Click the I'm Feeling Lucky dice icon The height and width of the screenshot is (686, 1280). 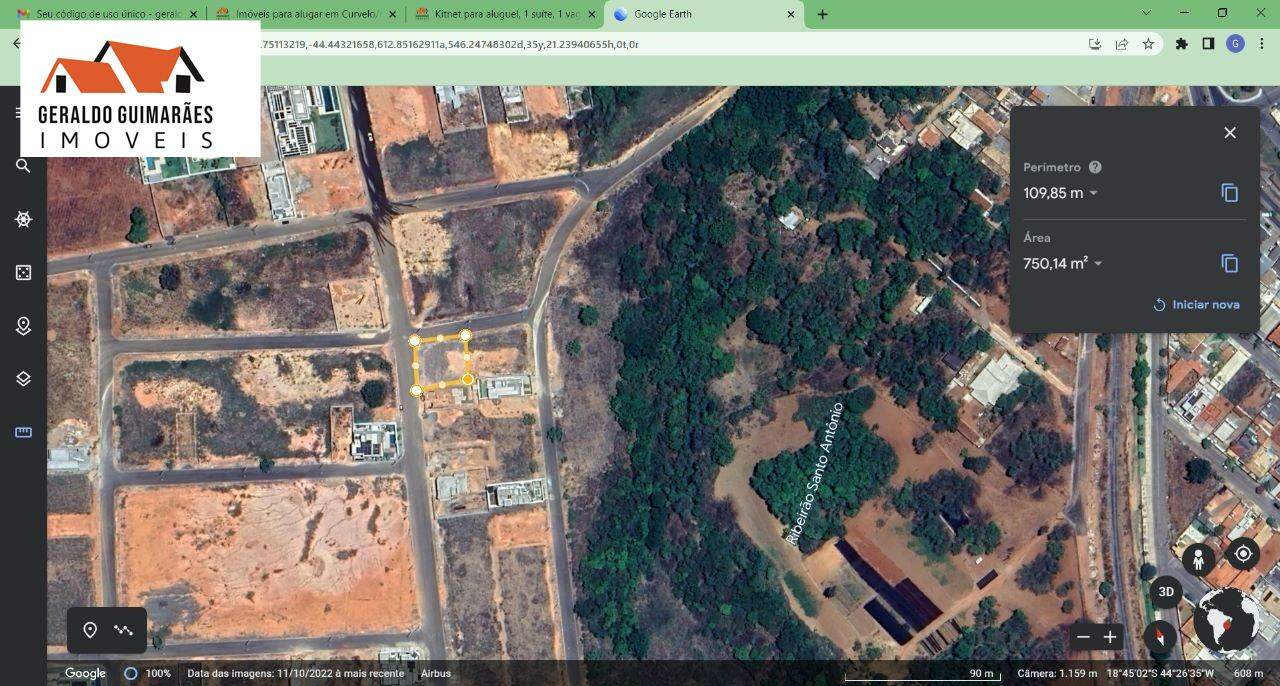pyautogui.click(x=23, y=273)
